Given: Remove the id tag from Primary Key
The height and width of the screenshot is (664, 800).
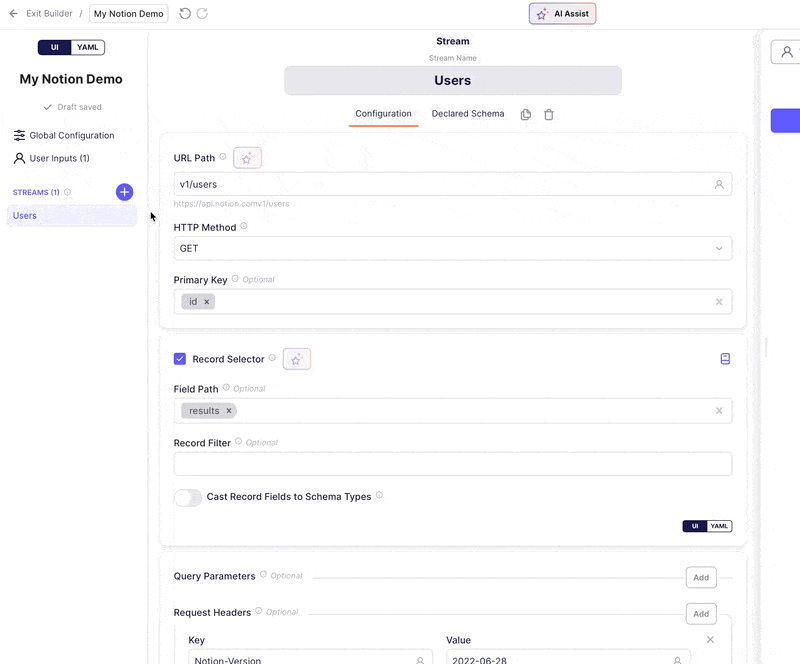Looking at the screenshot, I should pos(207,301).
